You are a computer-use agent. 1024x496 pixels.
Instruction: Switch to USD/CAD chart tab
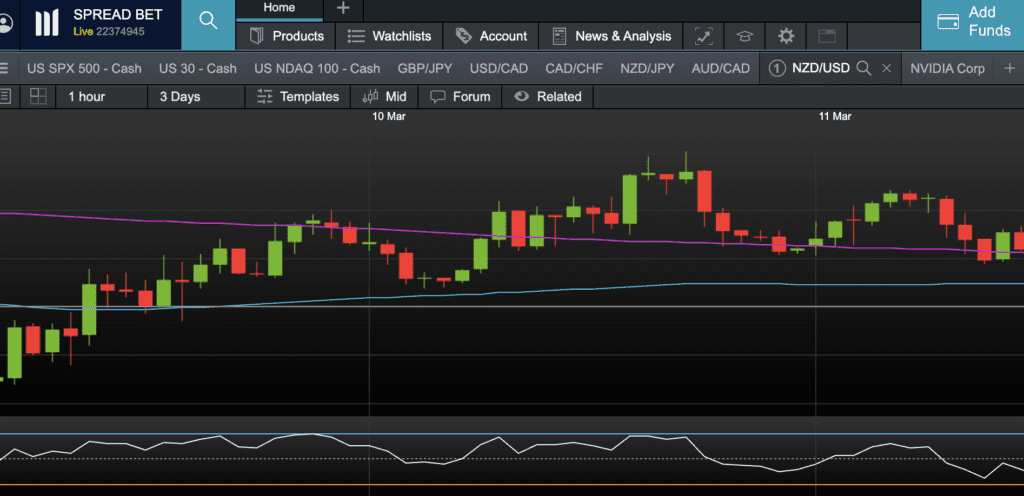coord(499,69)
